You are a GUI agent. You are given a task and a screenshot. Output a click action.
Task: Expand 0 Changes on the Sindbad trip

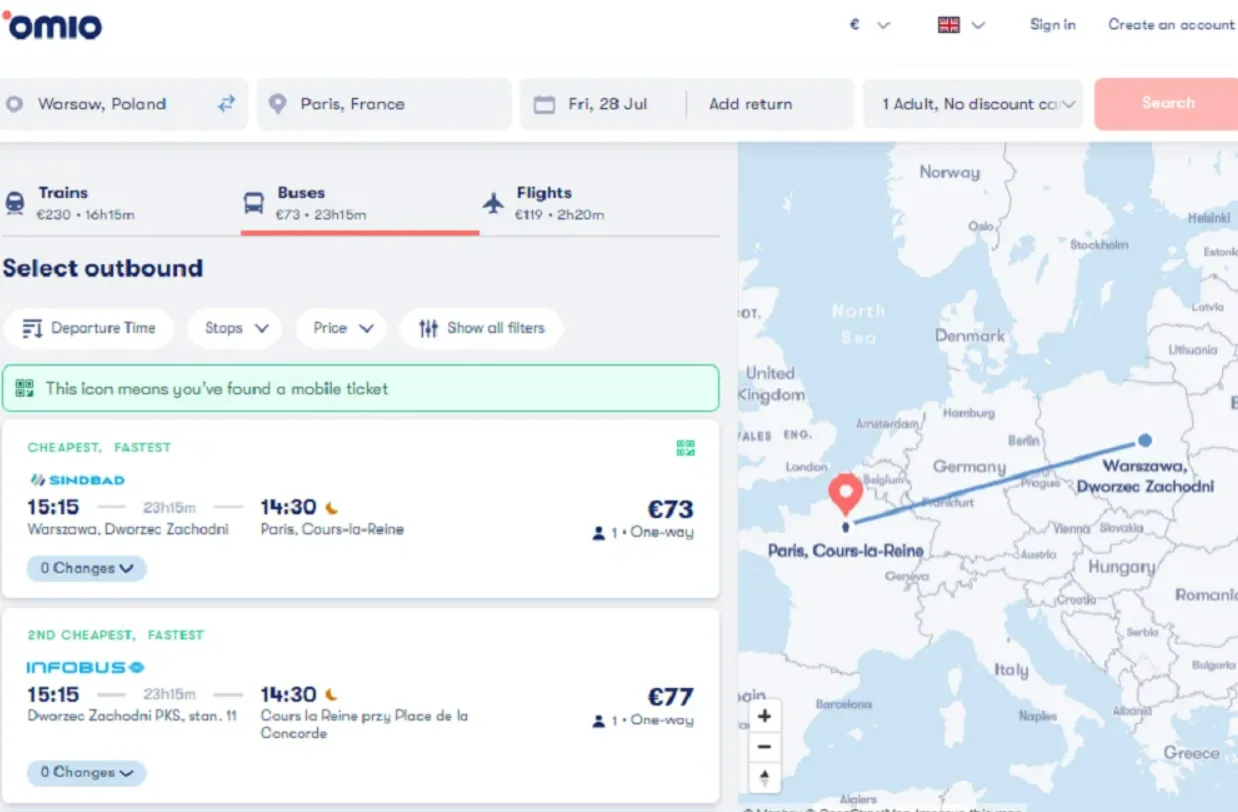(87, 569)
